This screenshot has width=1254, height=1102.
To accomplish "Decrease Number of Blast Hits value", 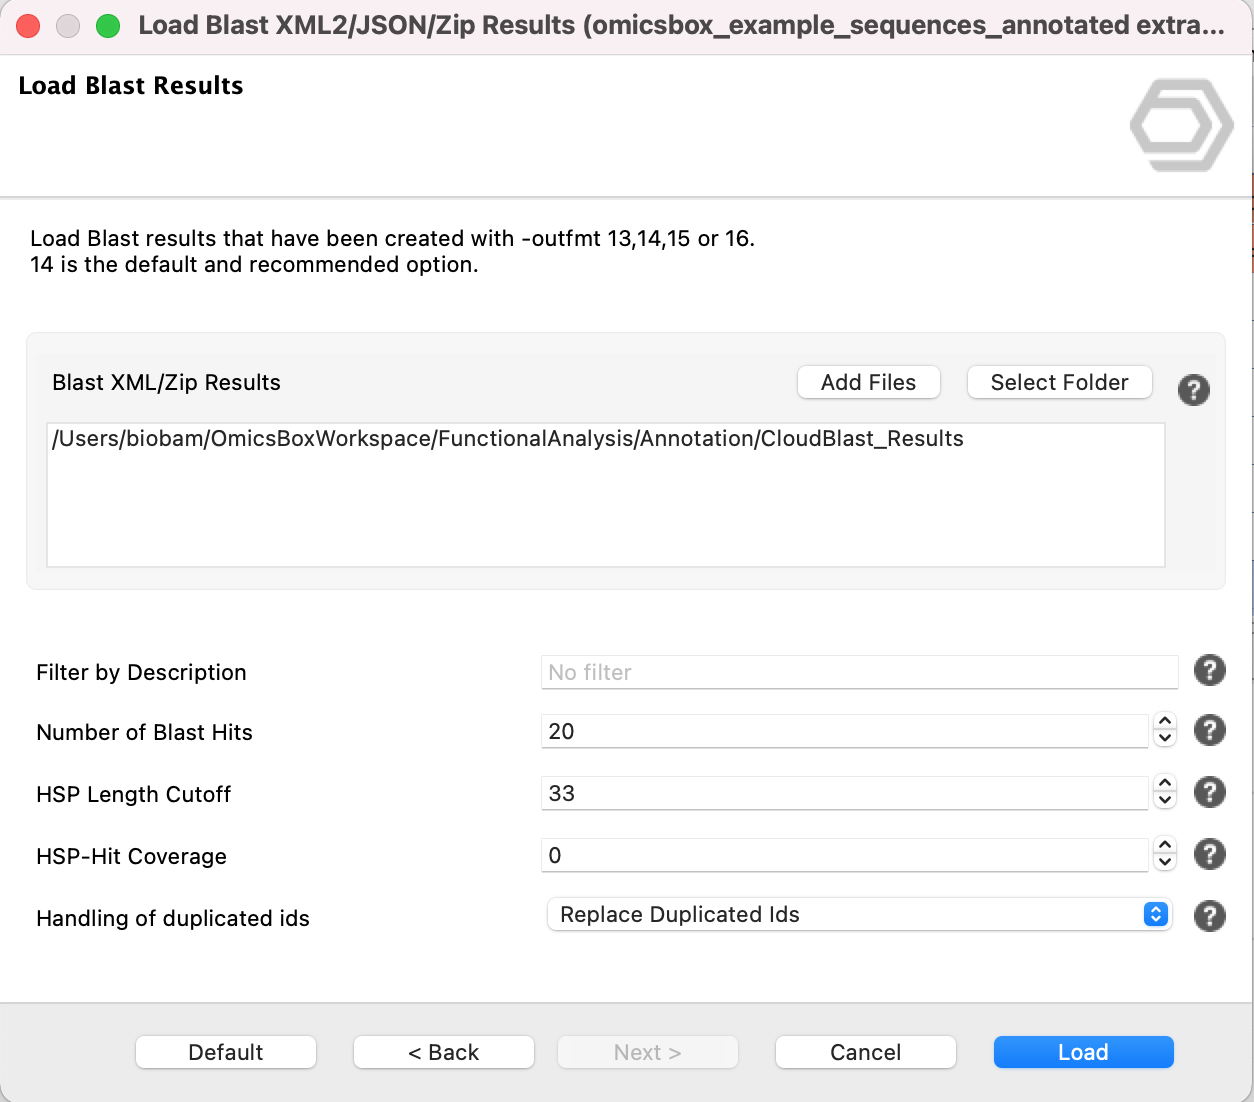I will 1164,740.
